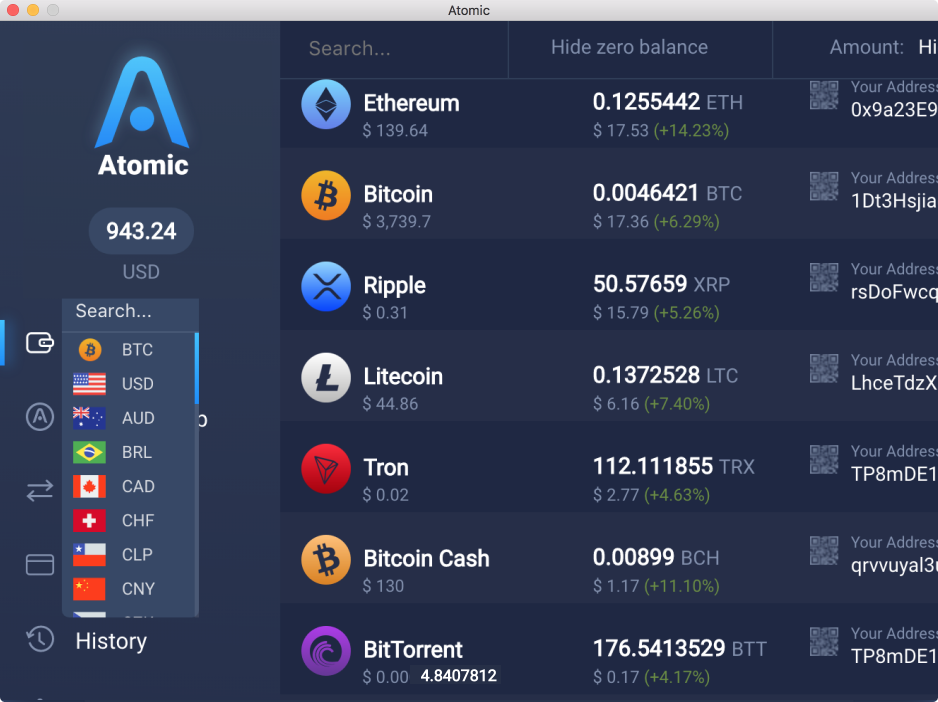This screenshot has width=938, height=702.
Task: Toggle Hide zero balance
Action: 629,47
